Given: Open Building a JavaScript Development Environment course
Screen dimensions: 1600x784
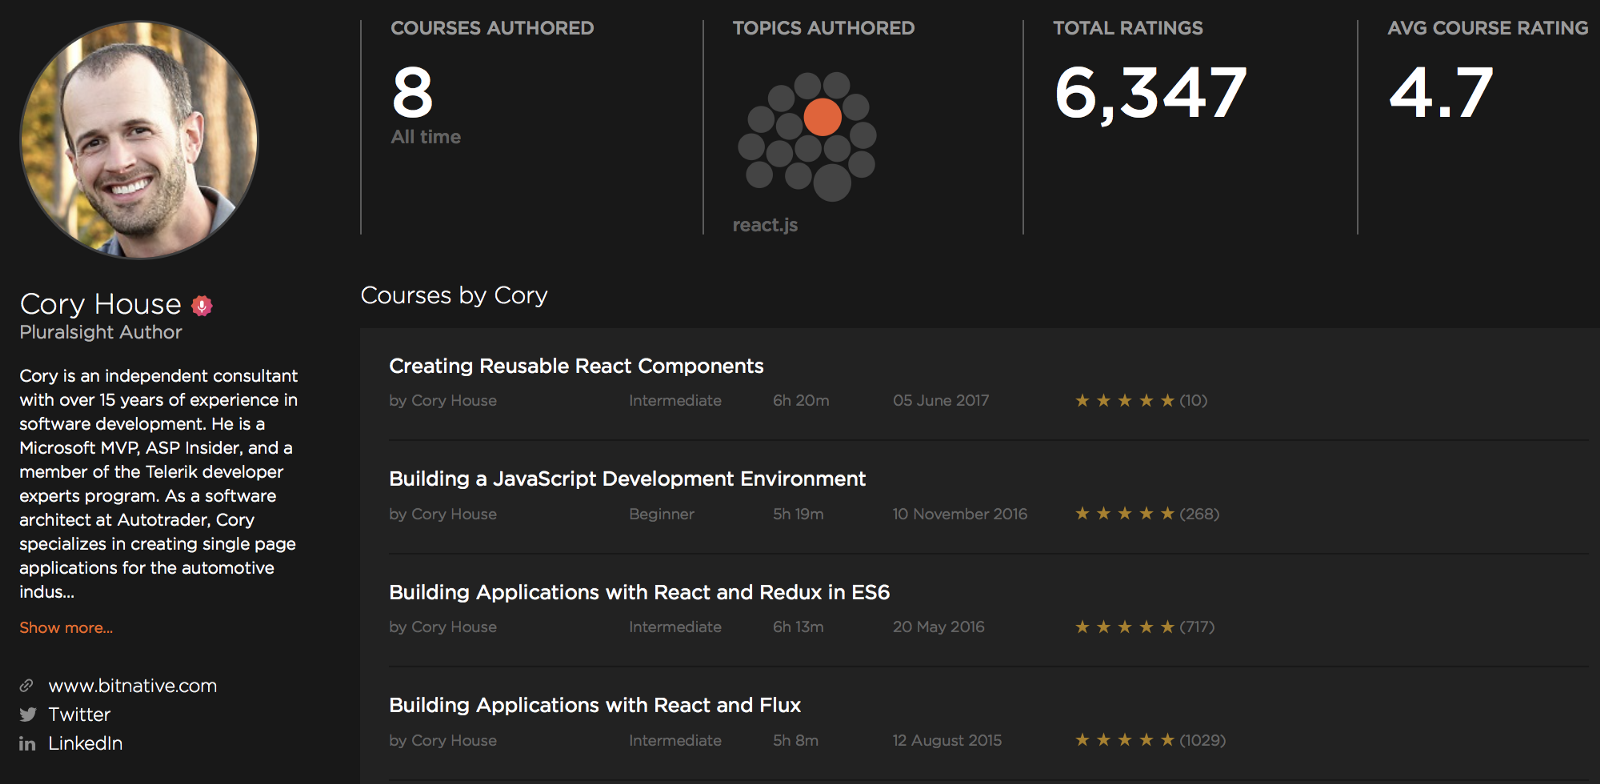Looking at the screenshot, I should 627,479.
